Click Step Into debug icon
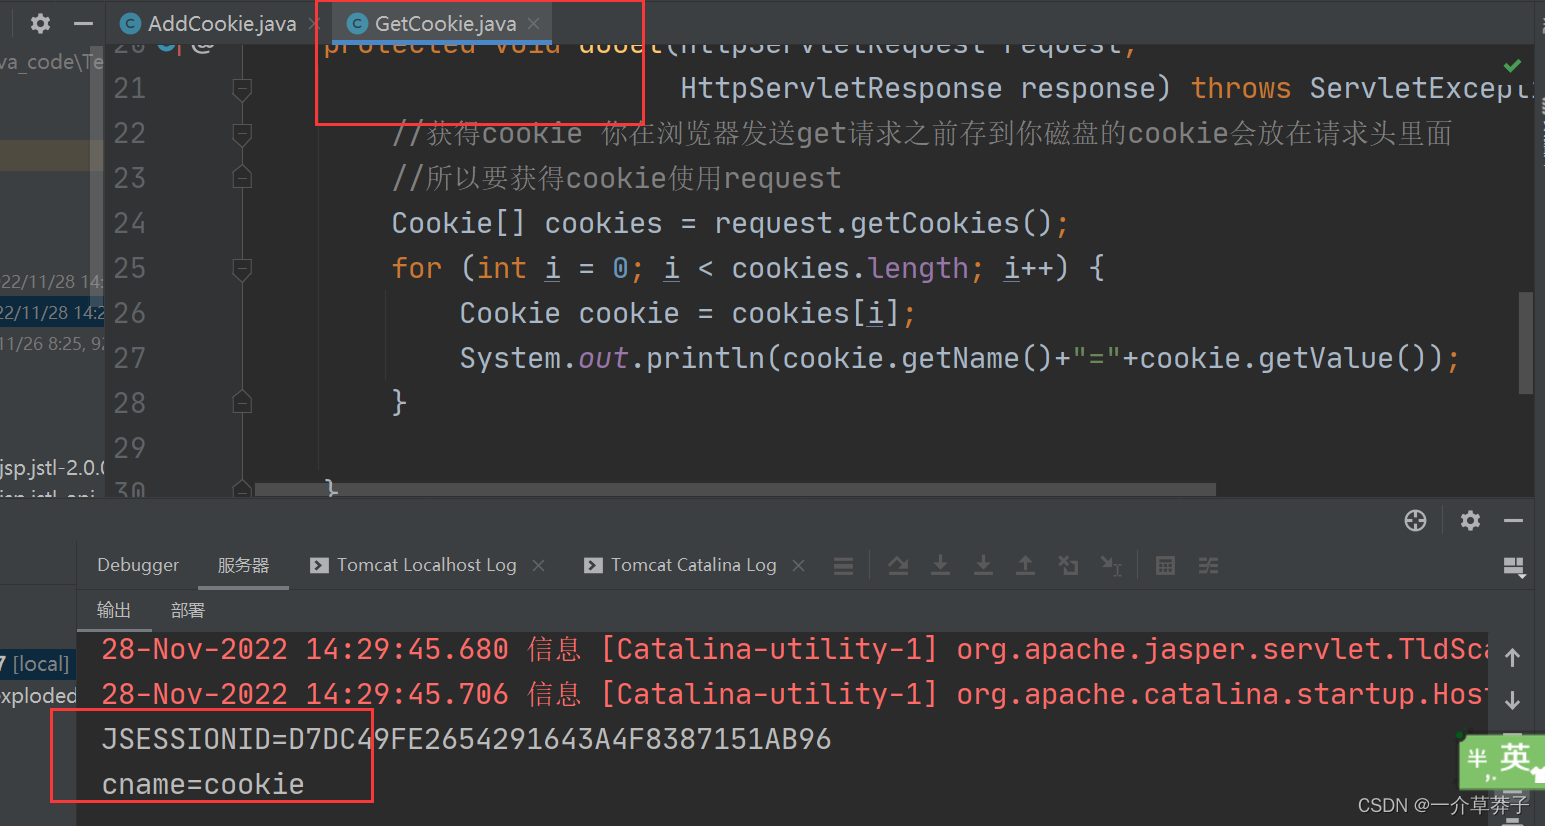Screen dimensions: 1545x826 pos(941,566)
